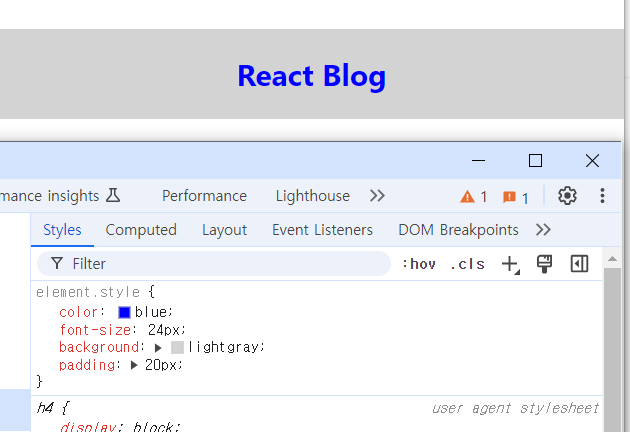Close the DevTools window
The height and width of the screenshot is (432, 630).
592,161
